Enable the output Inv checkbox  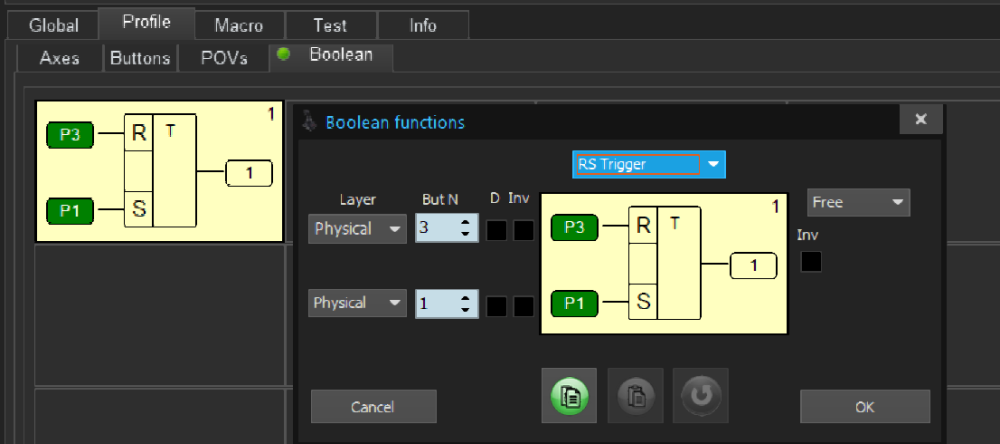(811, 262)
